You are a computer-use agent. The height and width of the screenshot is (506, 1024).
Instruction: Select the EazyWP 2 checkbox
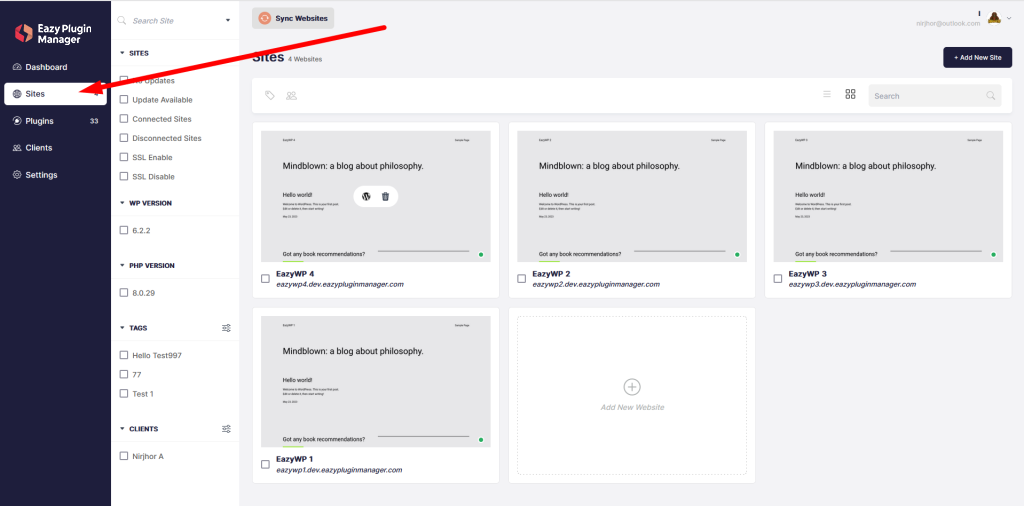521,279
